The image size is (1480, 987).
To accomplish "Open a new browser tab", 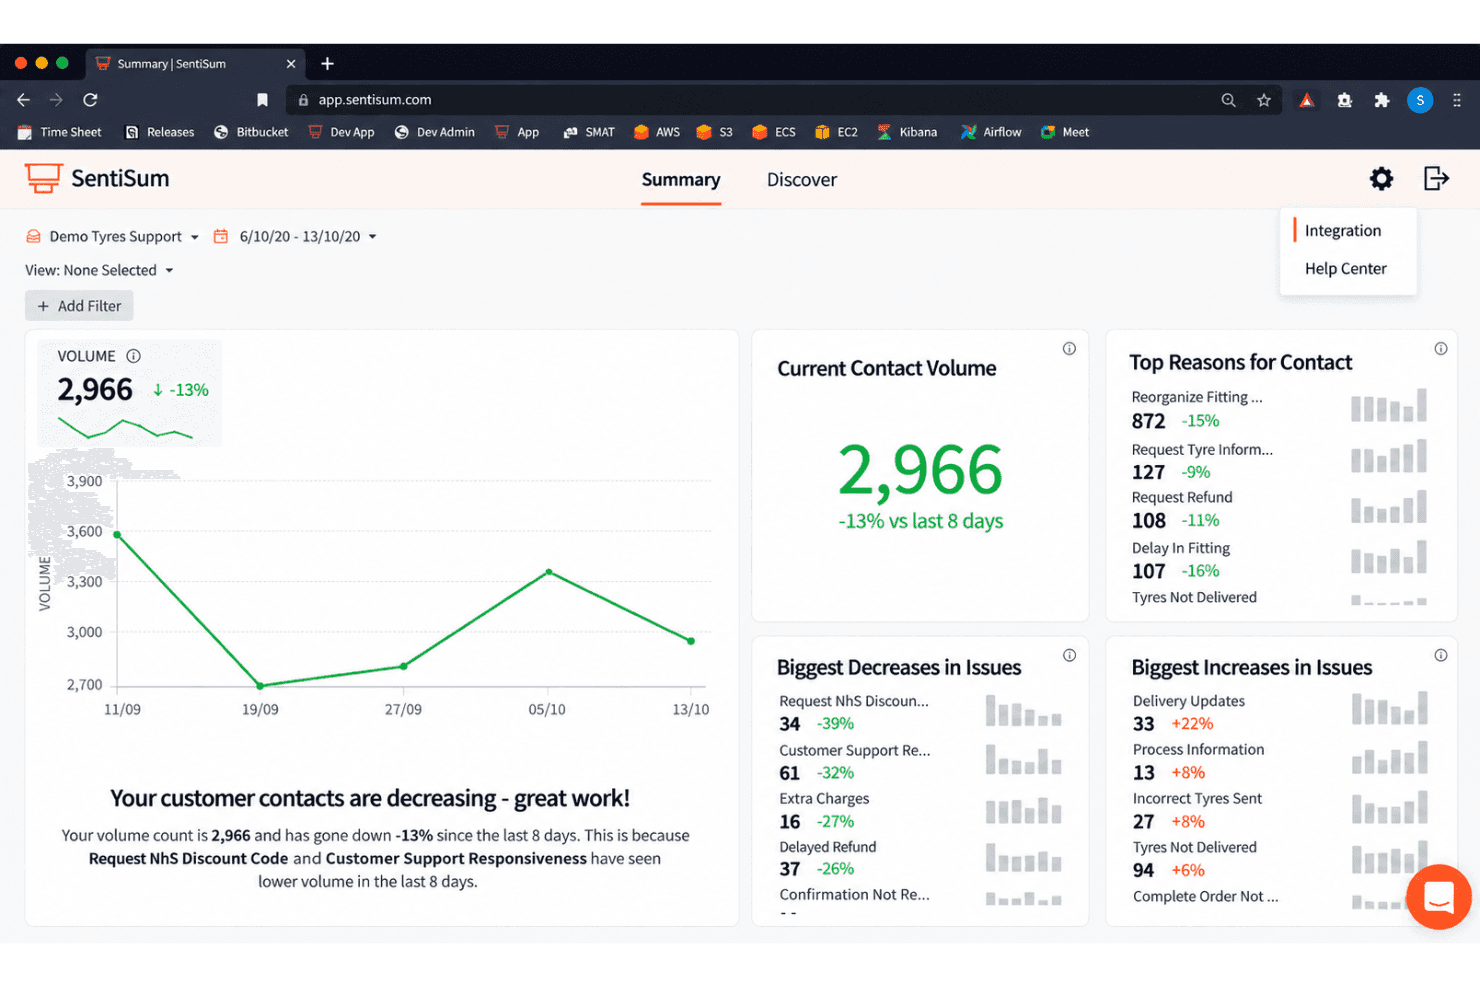I will (327, 64).
